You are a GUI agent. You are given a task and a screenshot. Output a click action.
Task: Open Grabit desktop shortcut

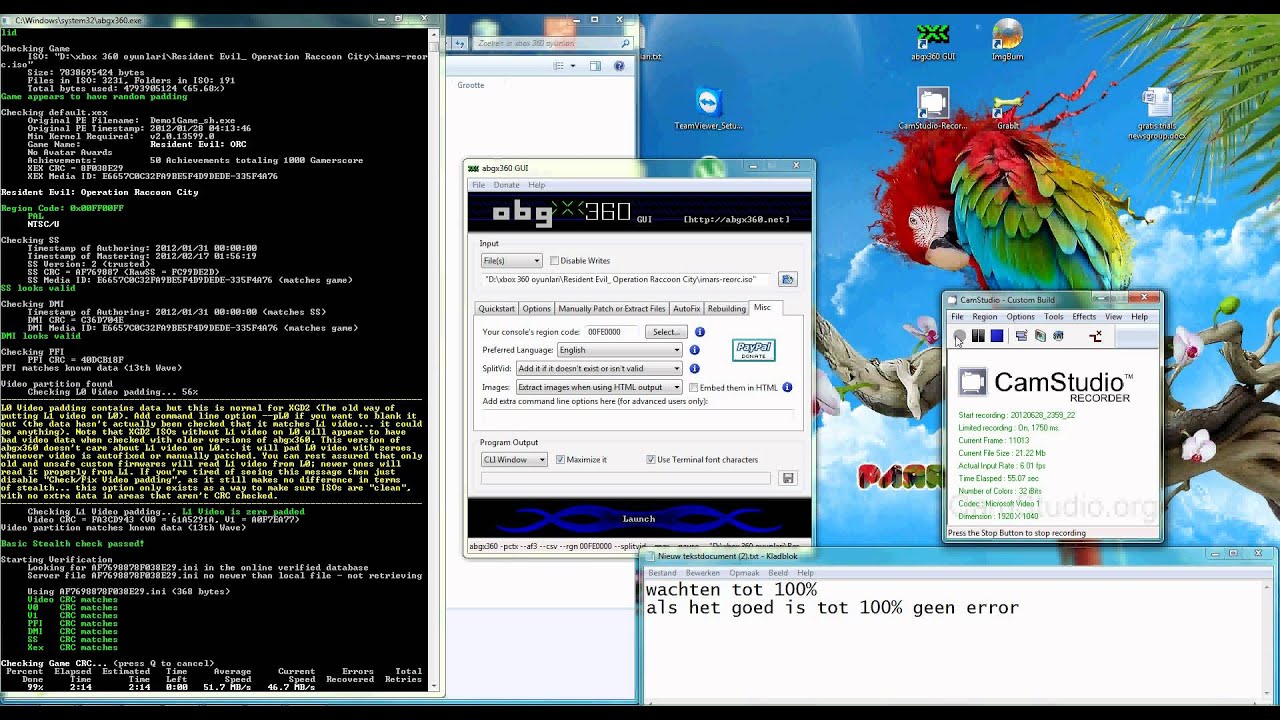1007,110
